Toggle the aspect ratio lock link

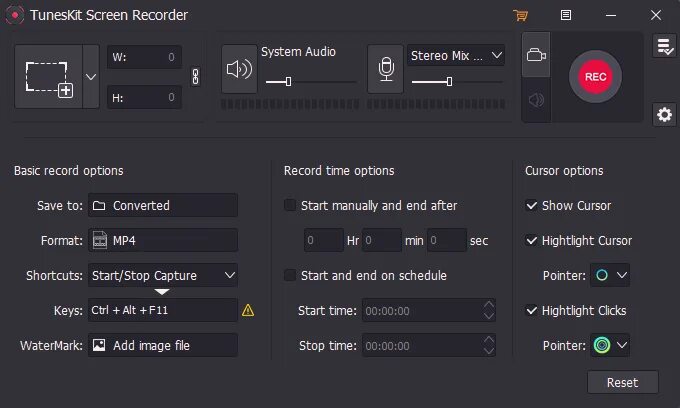coord(196,77)
